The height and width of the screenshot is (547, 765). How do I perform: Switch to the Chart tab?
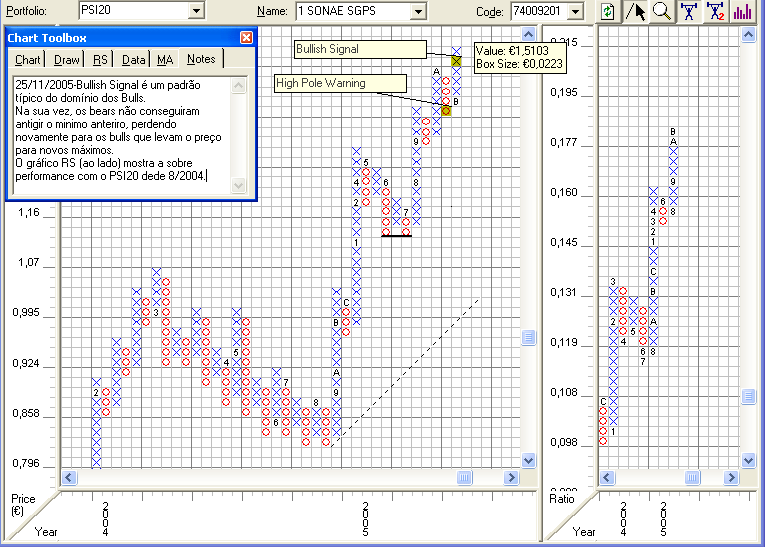click(28, 60)
